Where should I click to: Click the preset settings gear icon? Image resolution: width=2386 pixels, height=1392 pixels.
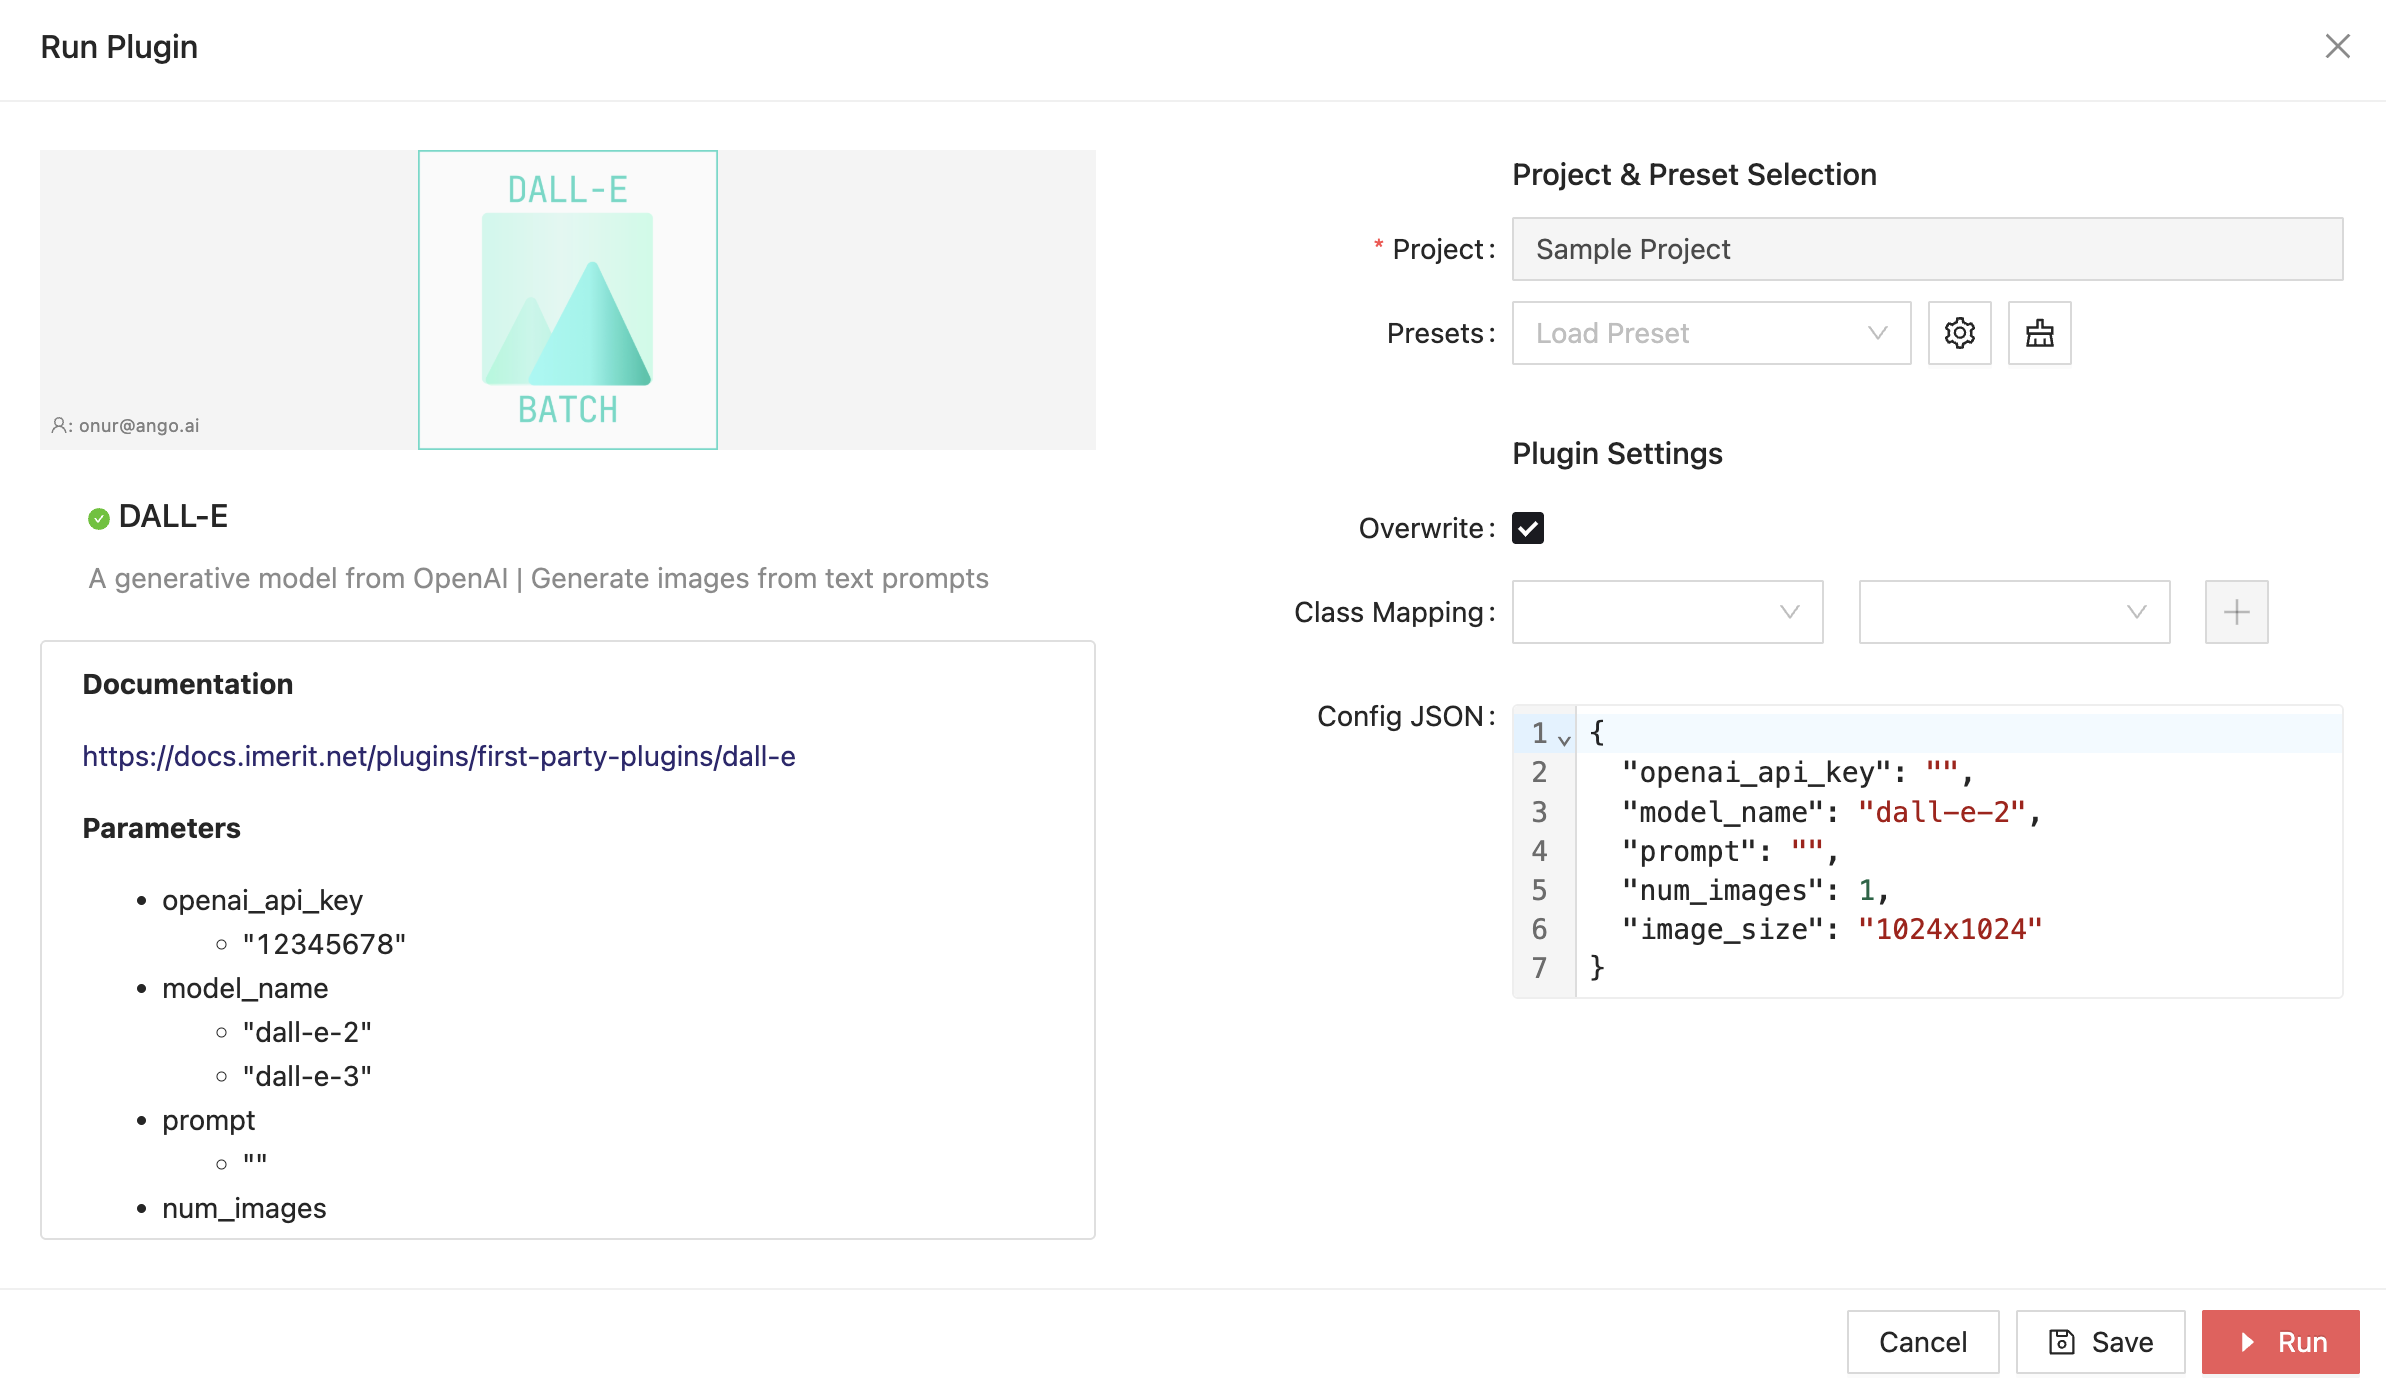coord(1959,333)
